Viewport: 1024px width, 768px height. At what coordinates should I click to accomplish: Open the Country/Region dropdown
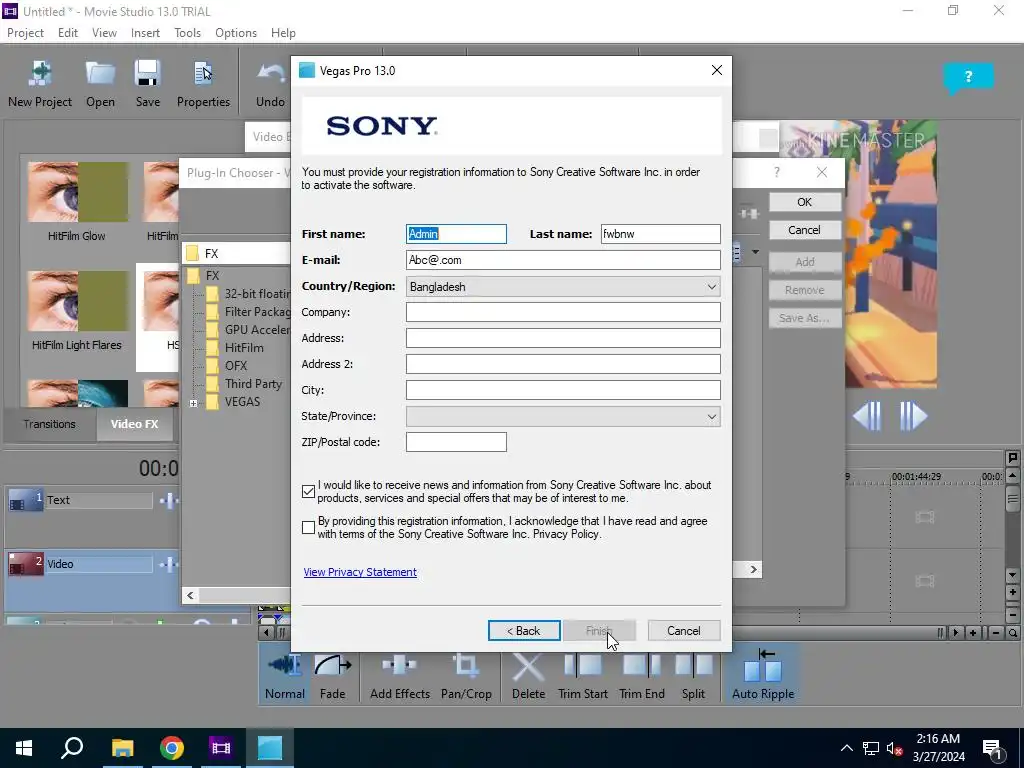tap(563, 286)
